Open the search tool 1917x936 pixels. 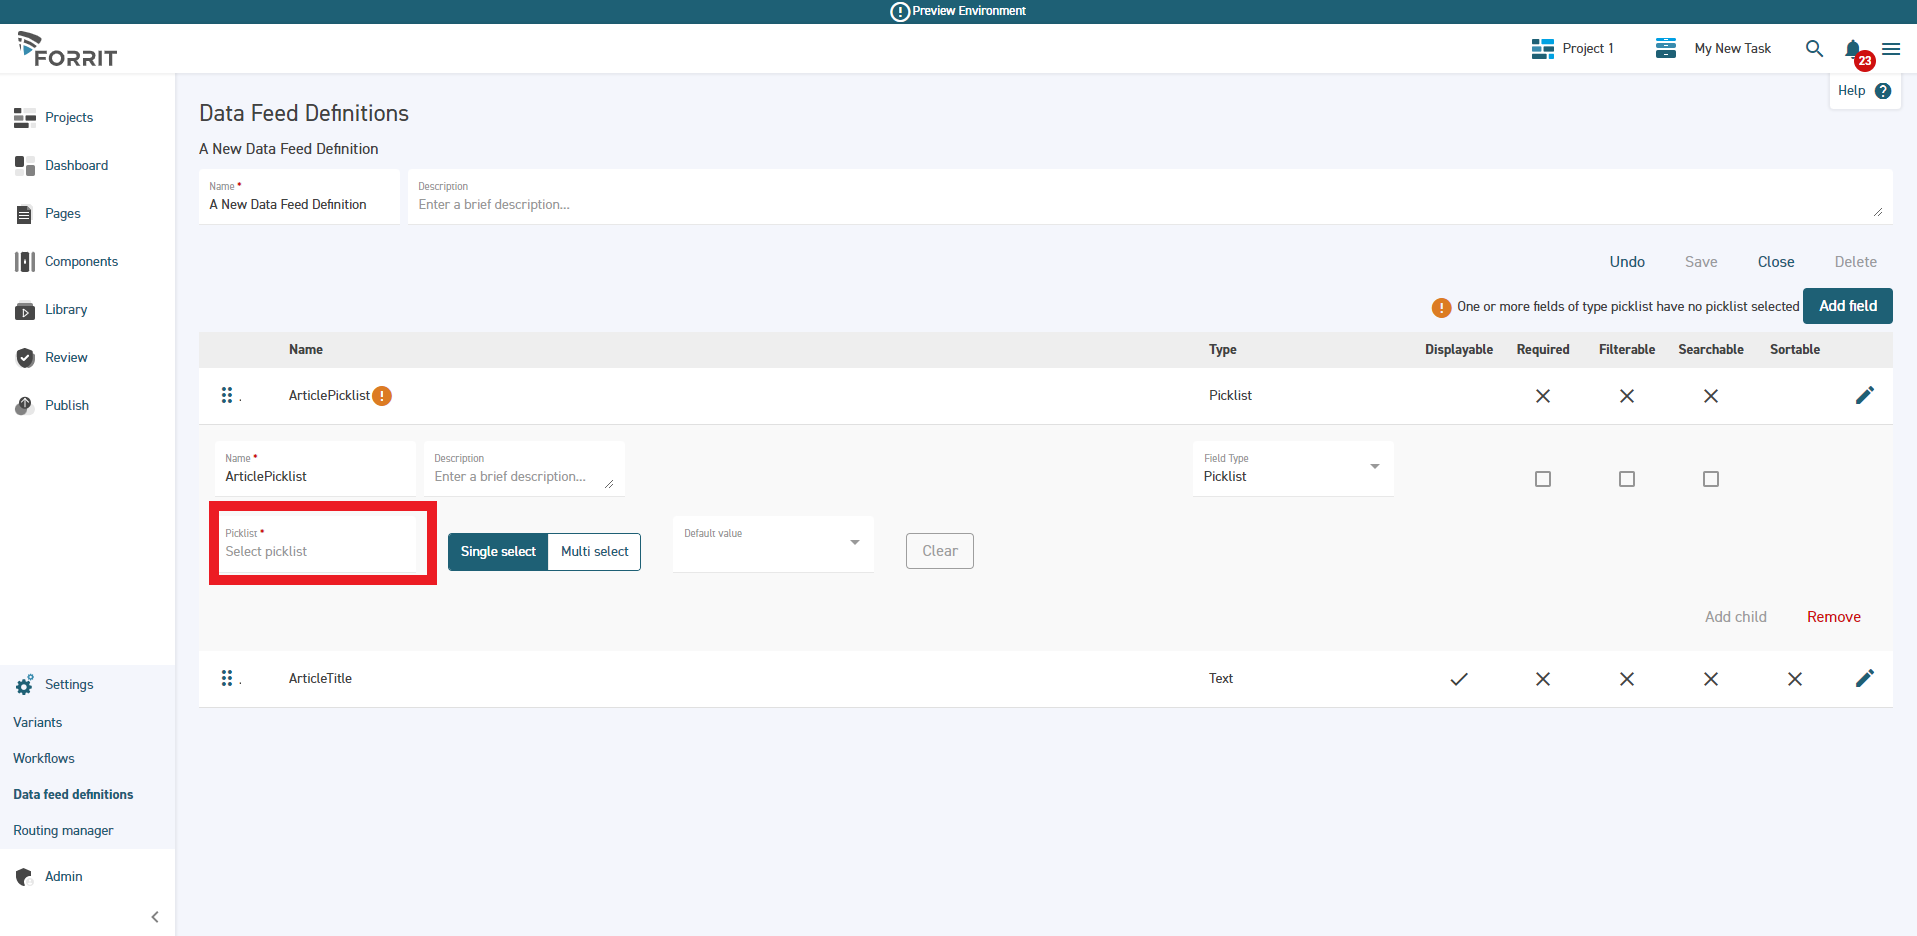1814,48
